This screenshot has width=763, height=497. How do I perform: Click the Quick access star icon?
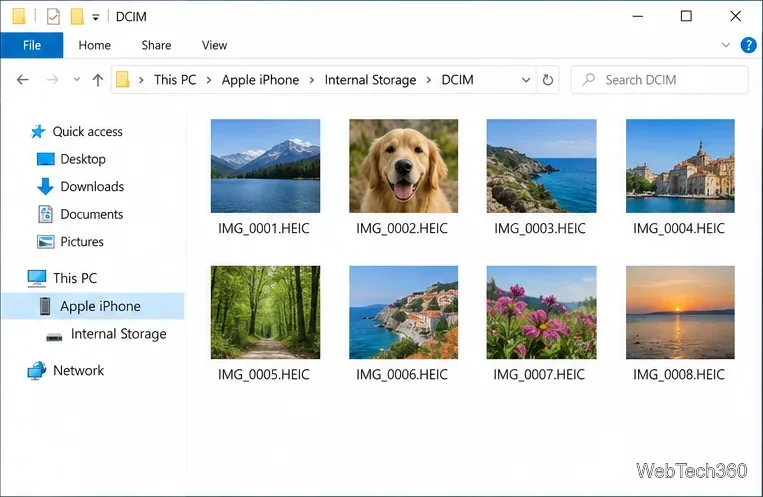coord(38,131)
